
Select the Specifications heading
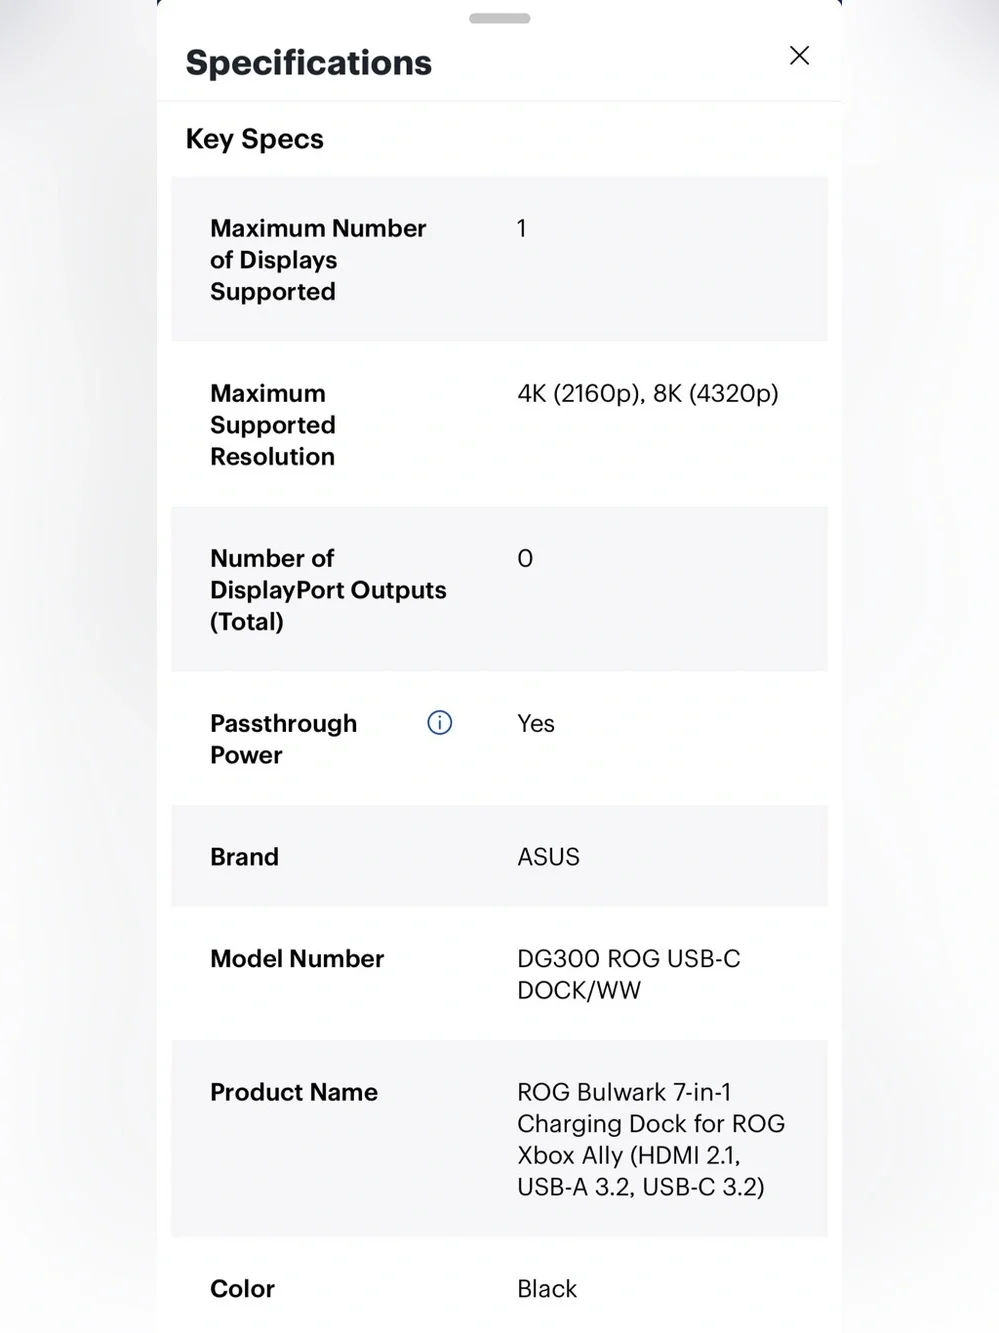pos(309,63)
